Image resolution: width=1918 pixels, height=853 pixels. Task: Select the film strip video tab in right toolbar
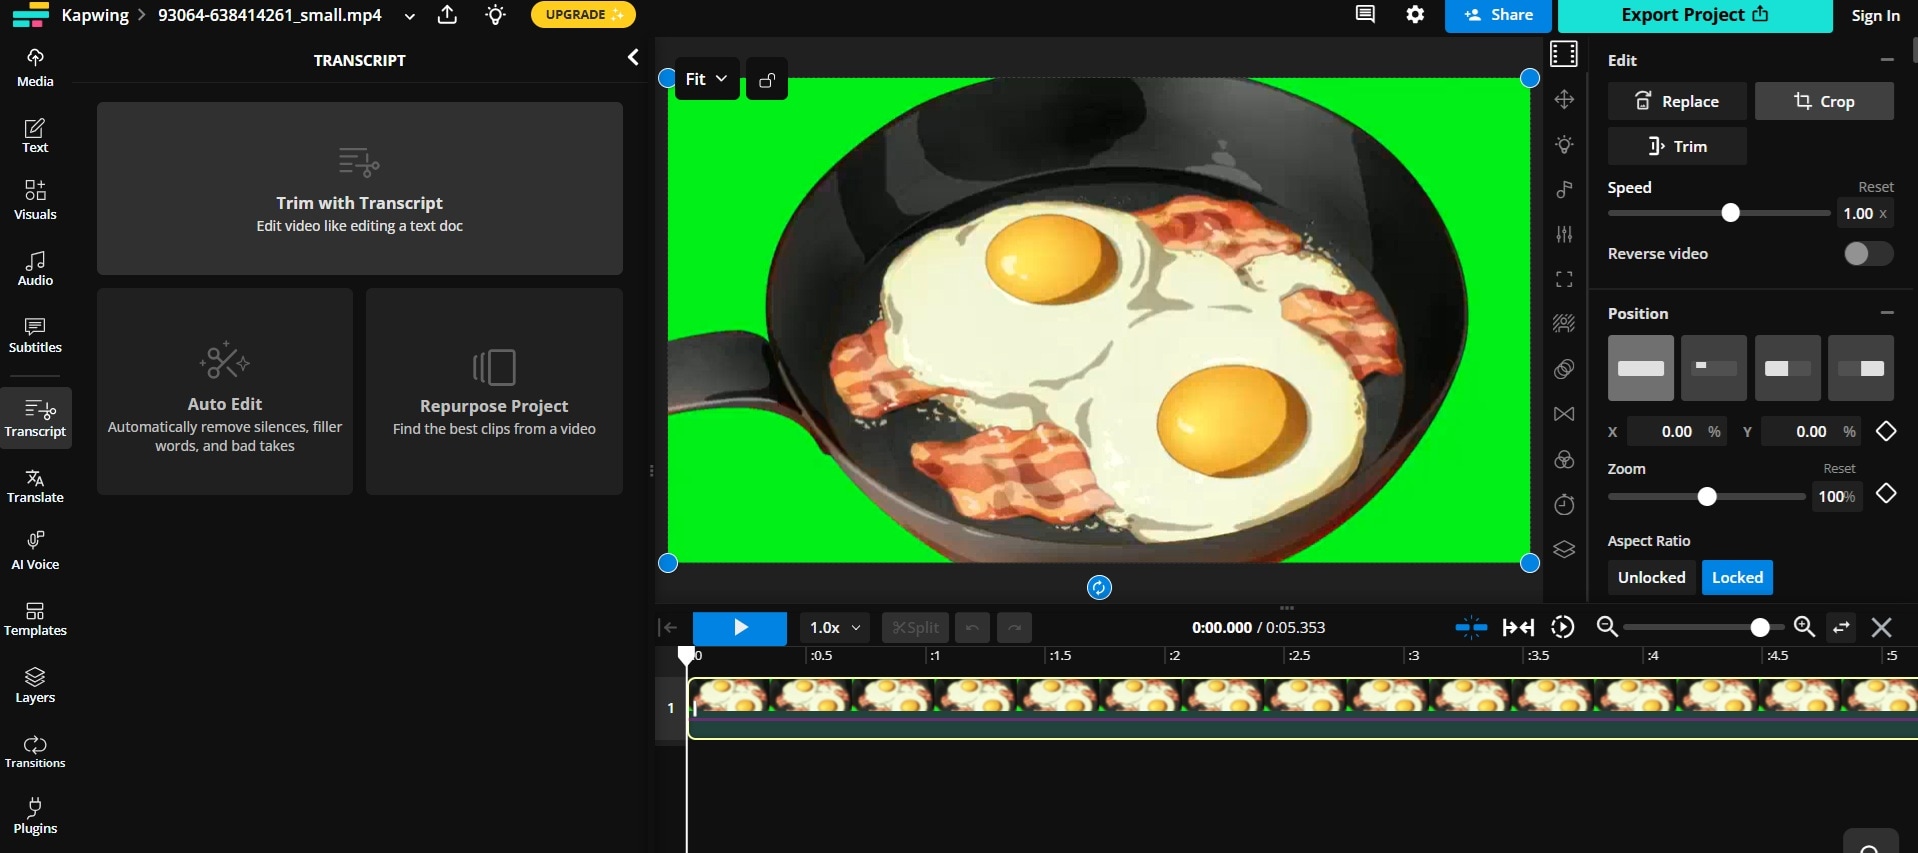click(x=1564, y=54)
